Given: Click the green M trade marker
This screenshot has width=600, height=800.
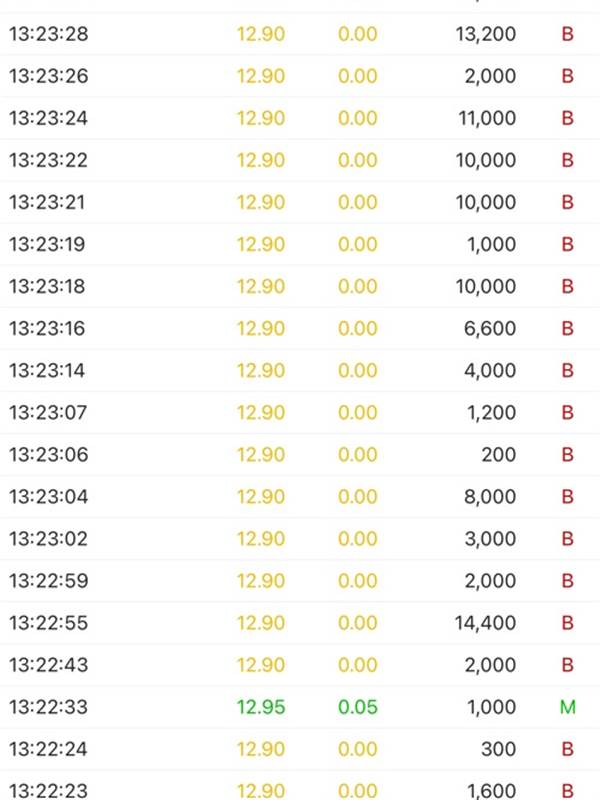Looking at the screenshot, I should [567, 707].
